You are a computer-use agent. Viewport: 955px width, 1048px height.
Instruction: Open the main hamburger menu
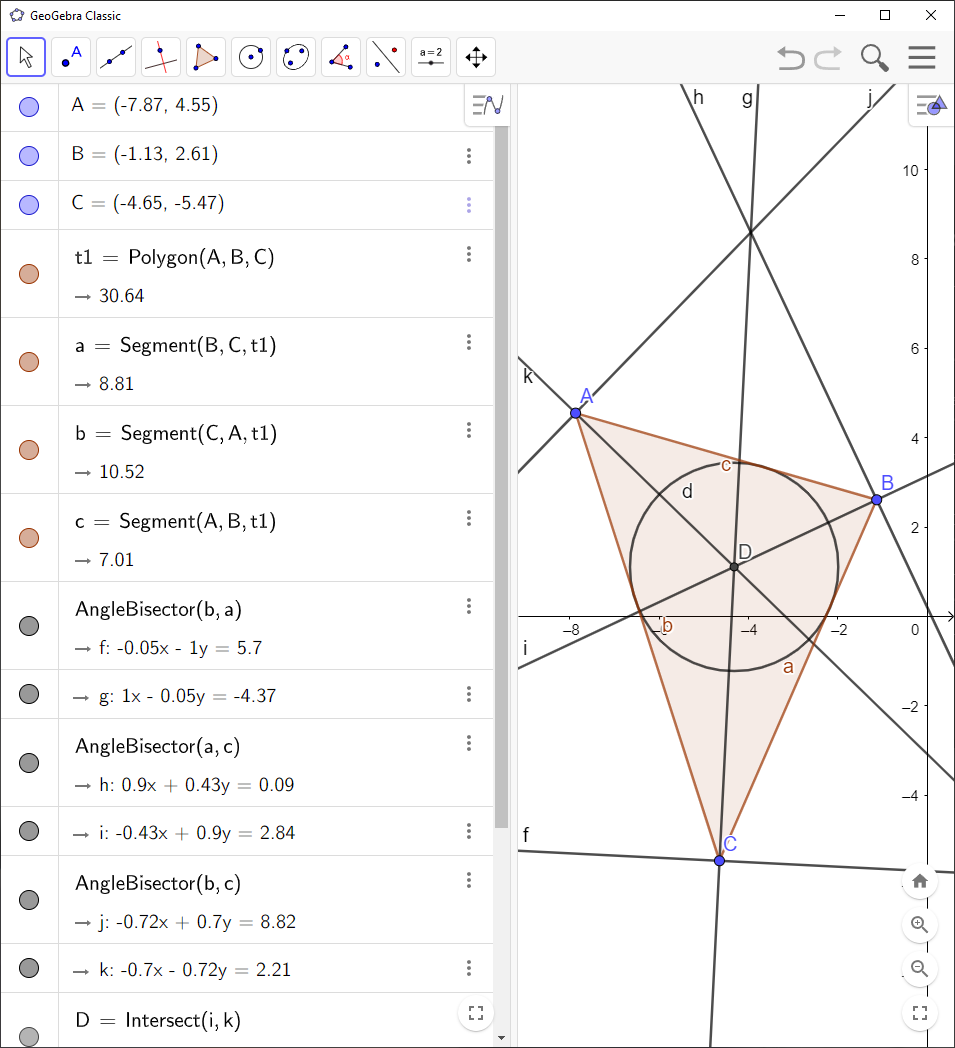pos(921,58)
